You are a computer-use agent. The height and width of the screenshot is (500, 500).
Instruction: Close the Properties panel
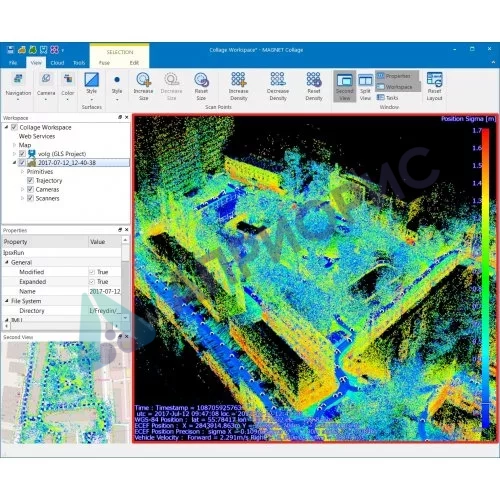127,230
